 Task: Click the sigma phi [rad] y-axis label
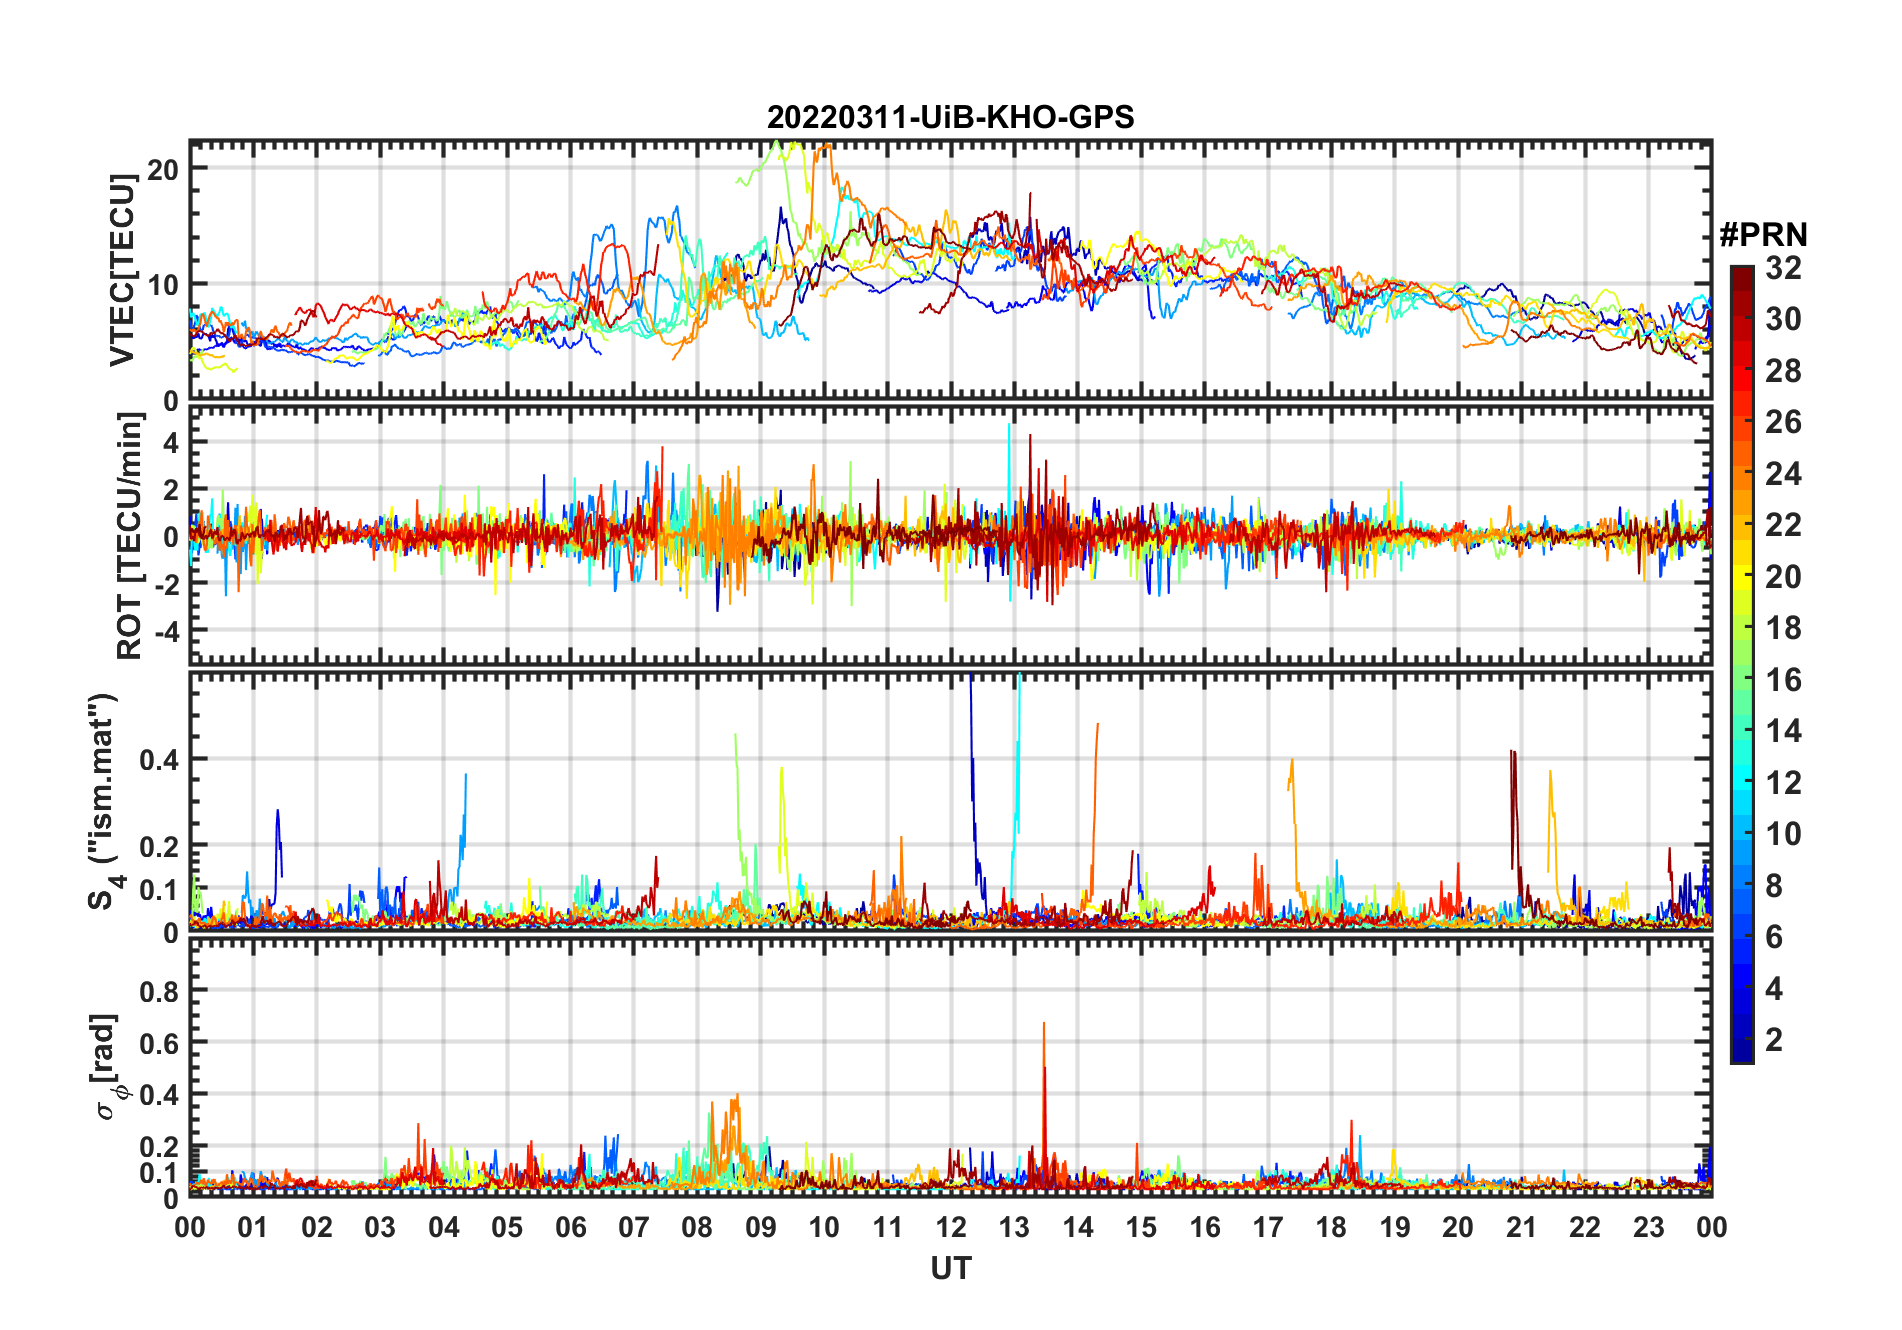[107, 1067]
